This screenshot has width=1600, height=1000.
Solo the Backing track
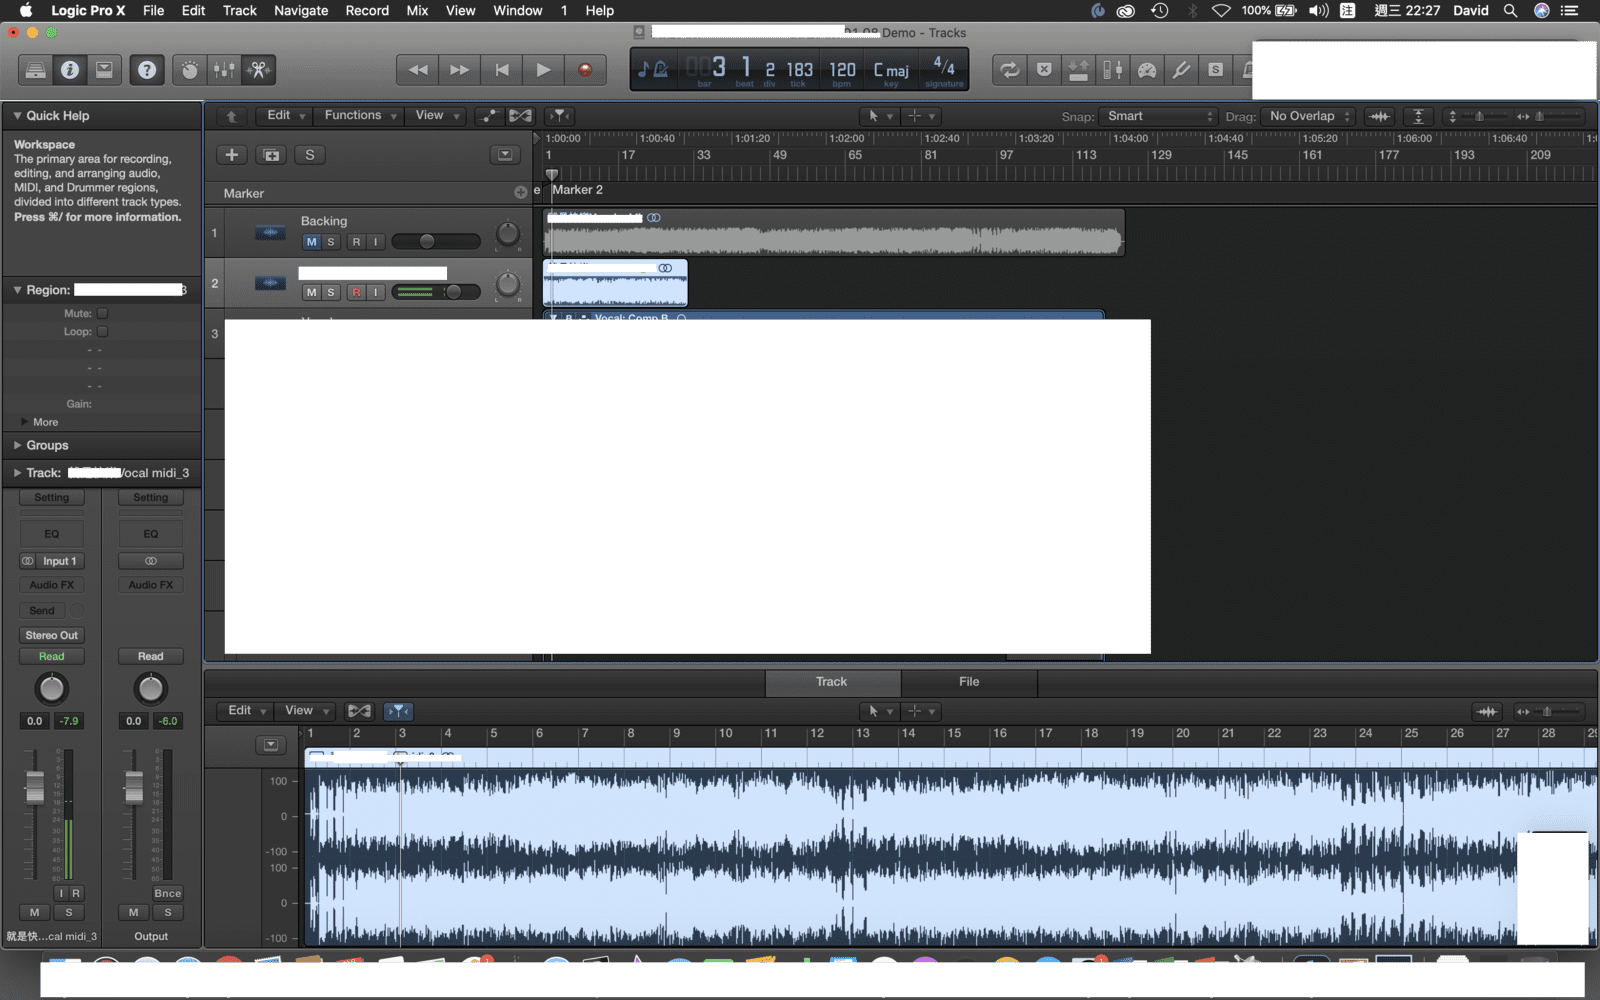tap(331, 242)
